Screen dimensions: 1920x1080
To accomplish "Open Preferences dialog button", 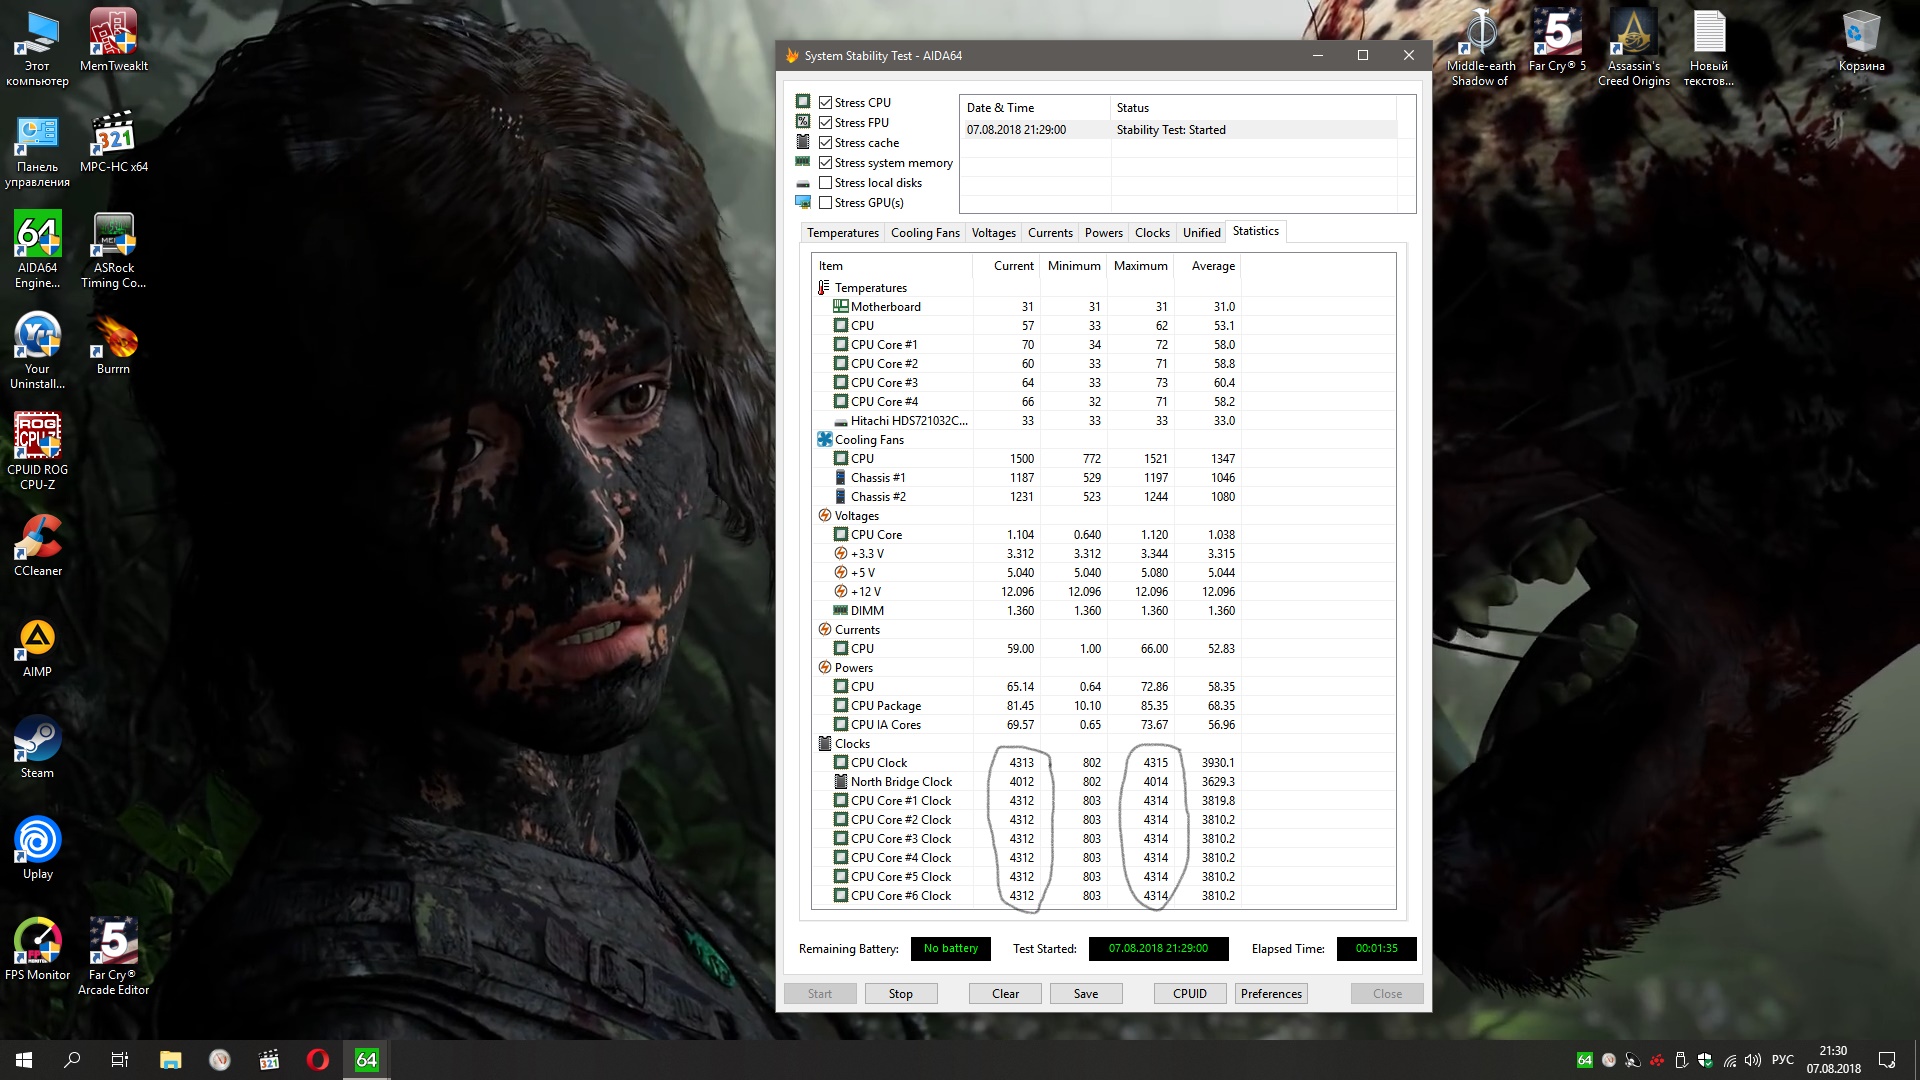I will pos(1271,994).
